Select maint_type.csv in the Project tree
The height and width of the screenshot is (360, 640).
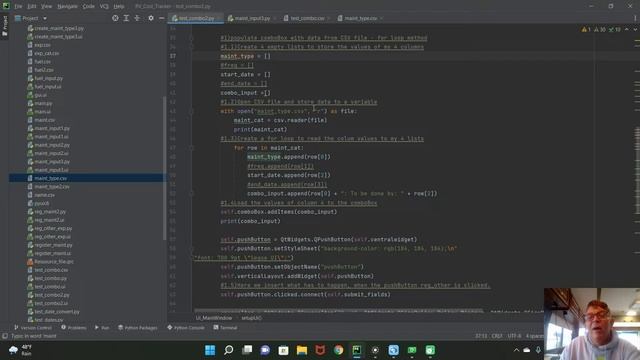pos(51,178)
